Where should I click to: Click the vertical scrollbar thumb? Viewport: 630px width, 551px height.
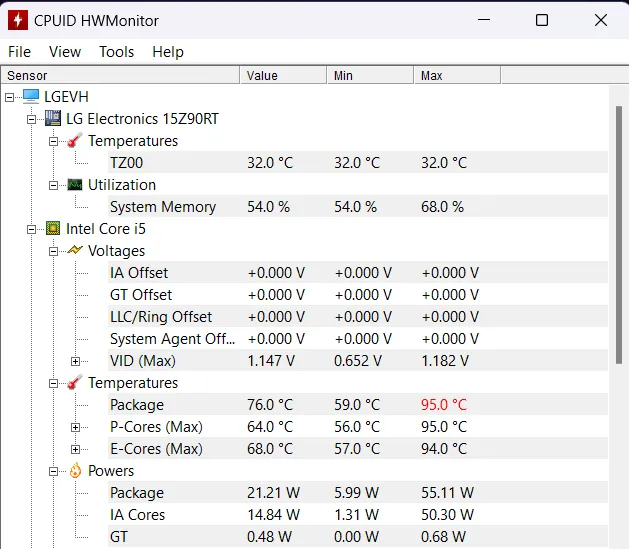[621, 230]
